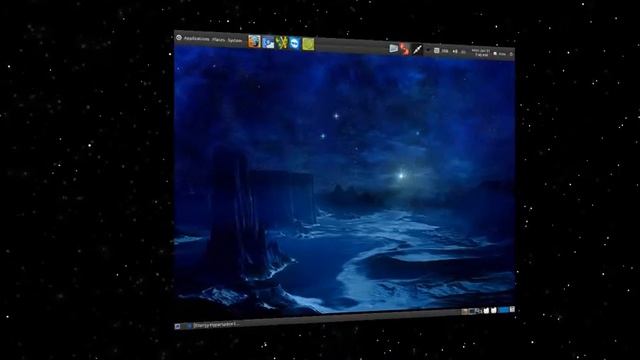Click the trash icon at bottom-right corner

(512, 310)
